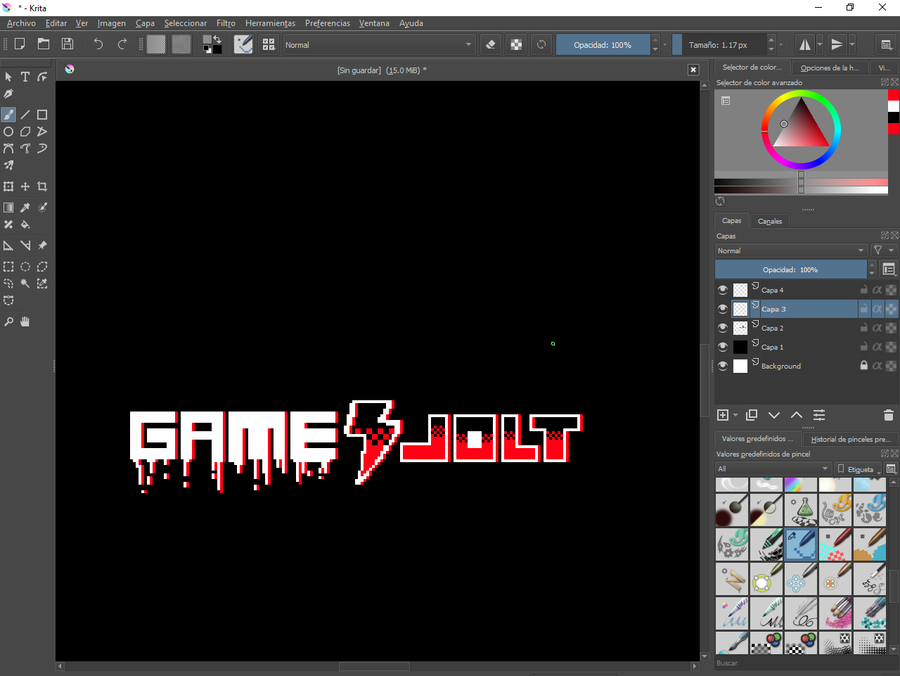Image resolution: width=900 pixels, height=676 pixels.
Task: Select the Fill bucket tool
Action: point(25,224)
